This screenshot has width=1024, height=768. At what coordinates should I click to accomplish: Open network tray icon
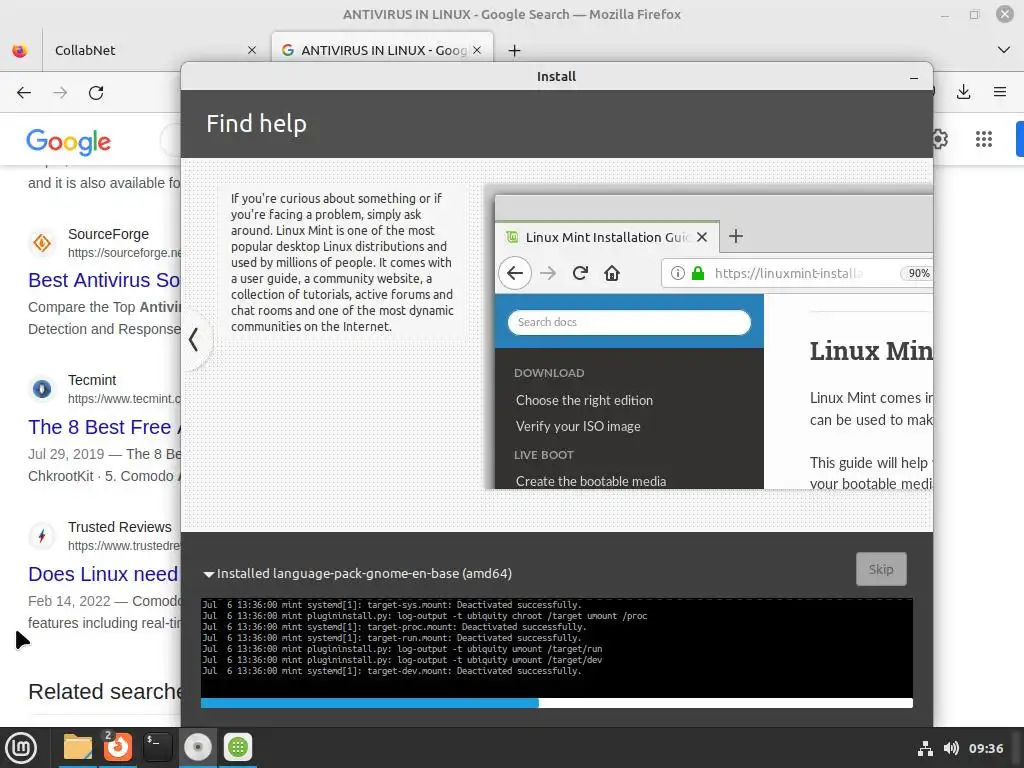click(925, 748)
